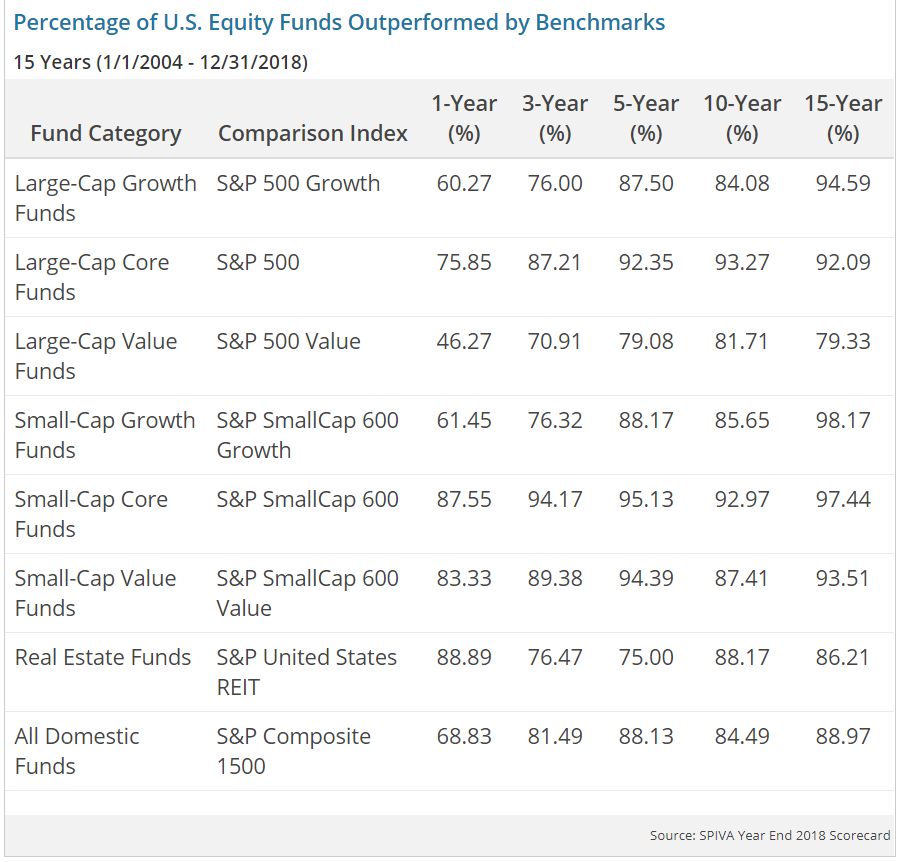Select the Small-Cap Core Funds row label
905x862 pixels.
point(92,514)
